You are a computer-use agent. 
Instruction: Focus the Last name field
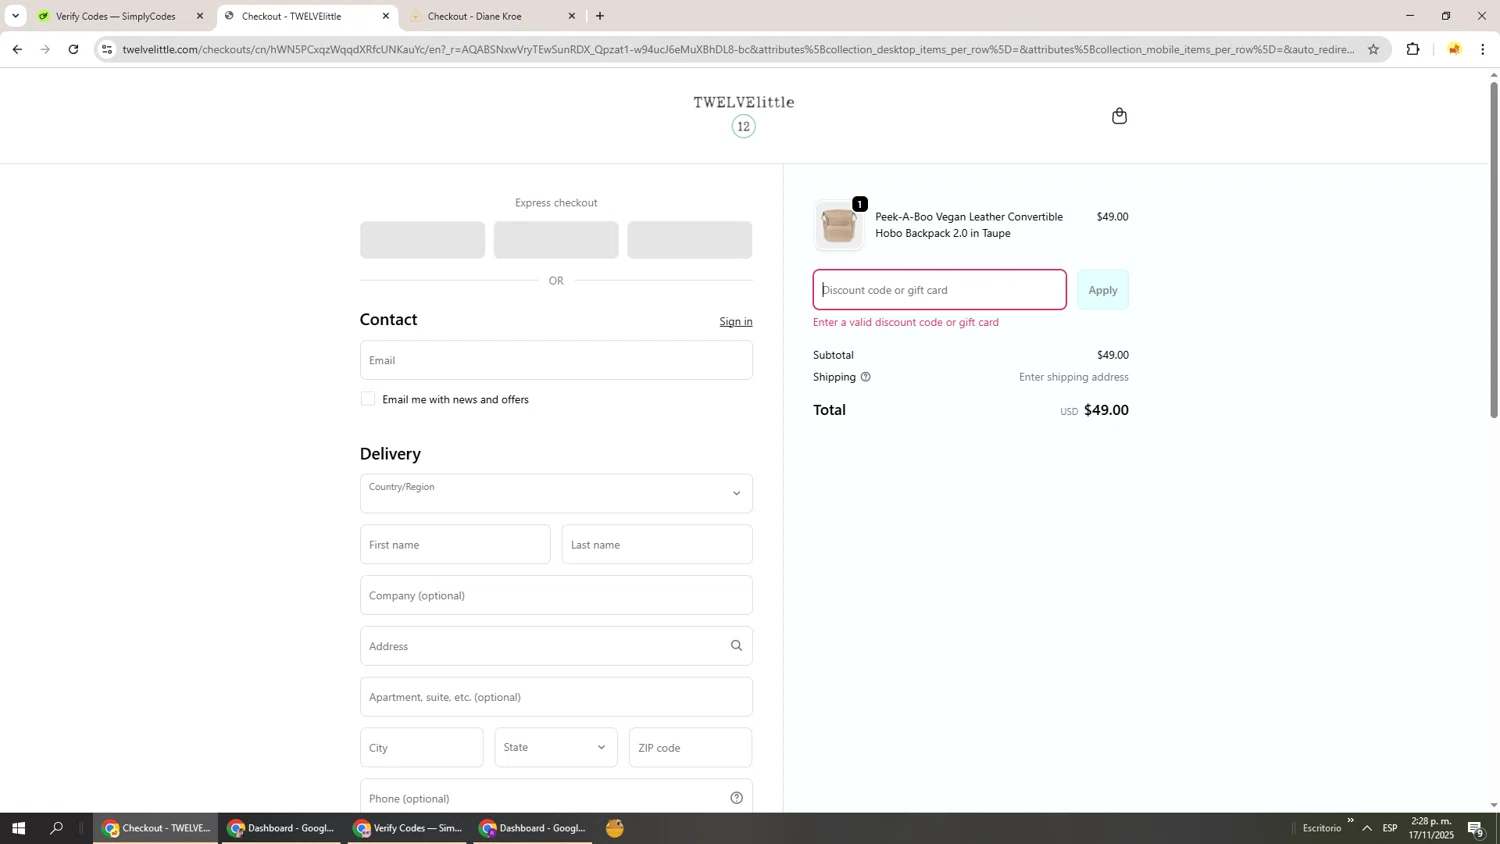pyautogui.click(x=657, y=544)
